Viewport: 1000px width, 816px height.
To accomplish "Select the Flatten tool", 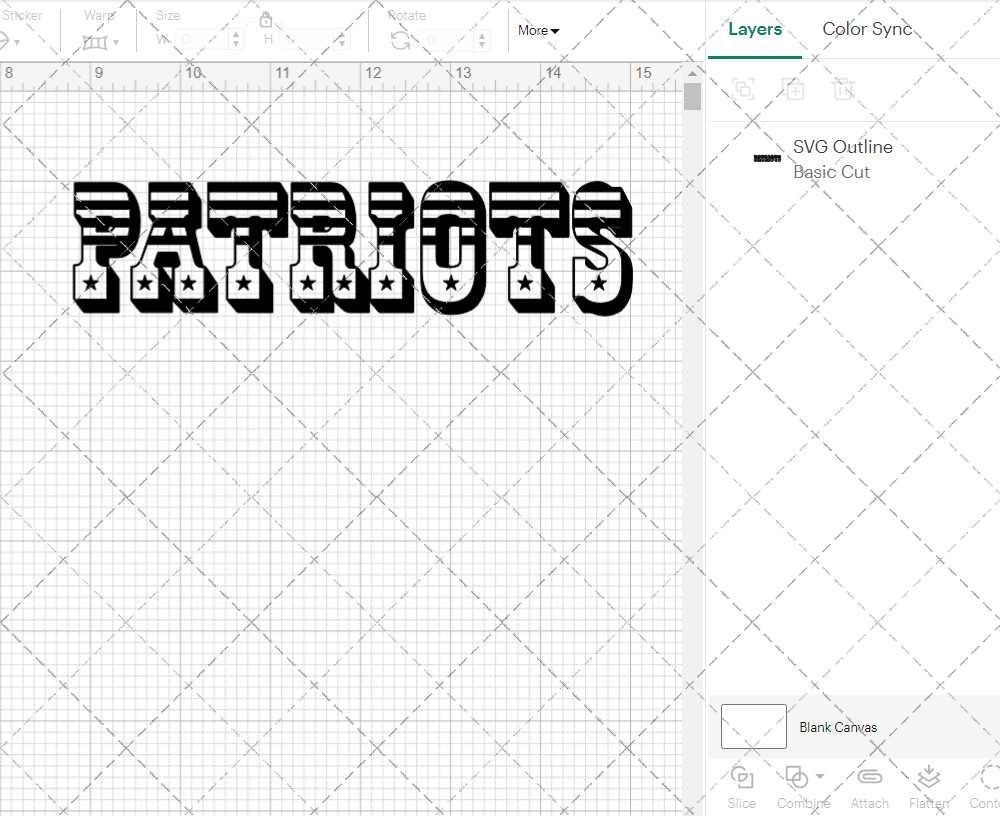I will click(928, 787).
